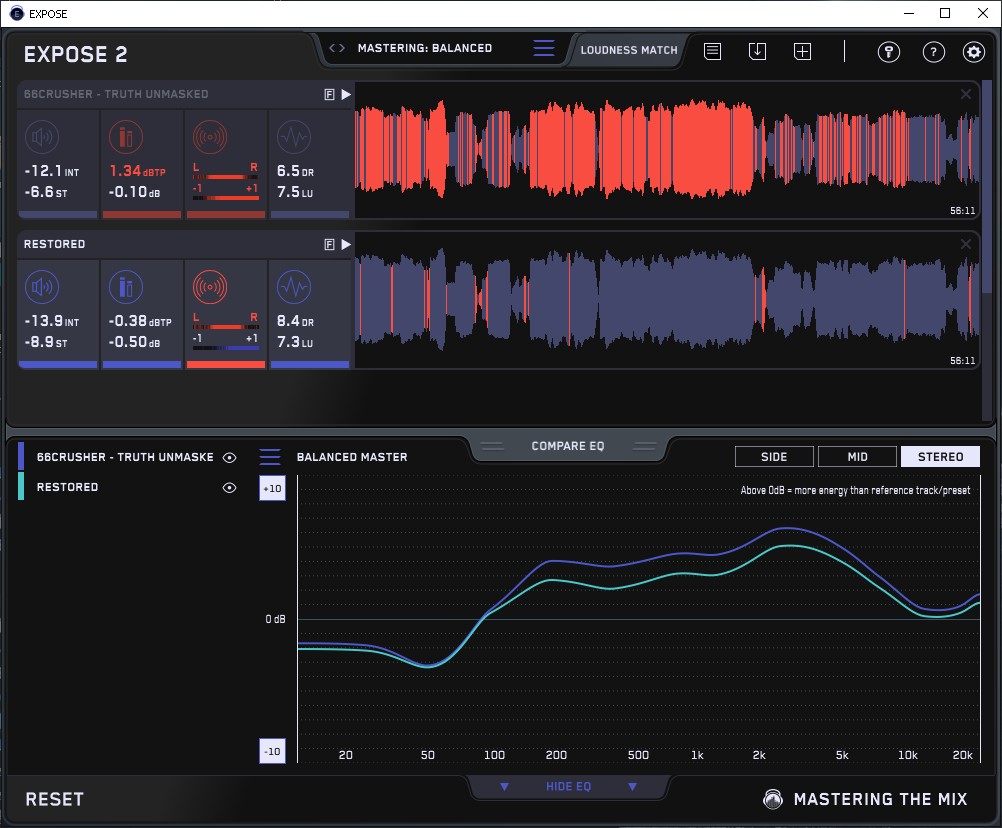The width and height of the screenshot is (1002, 828).
Task: Click the add track plus icon
Action: [x=803, y=51]
